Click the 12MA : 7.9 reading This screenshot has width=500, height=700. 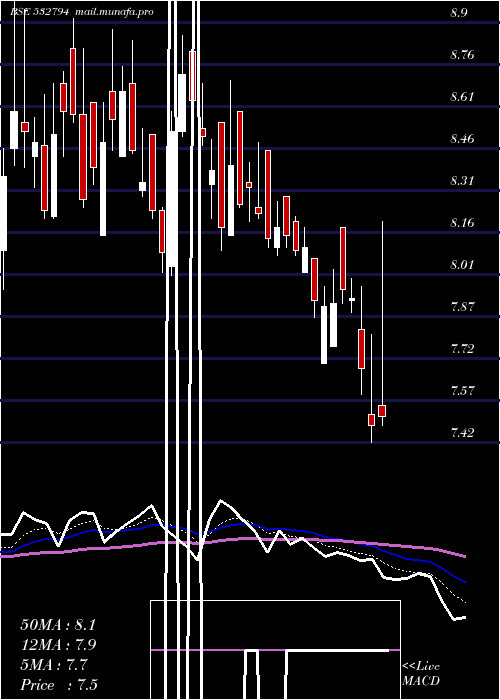(58, 645)
